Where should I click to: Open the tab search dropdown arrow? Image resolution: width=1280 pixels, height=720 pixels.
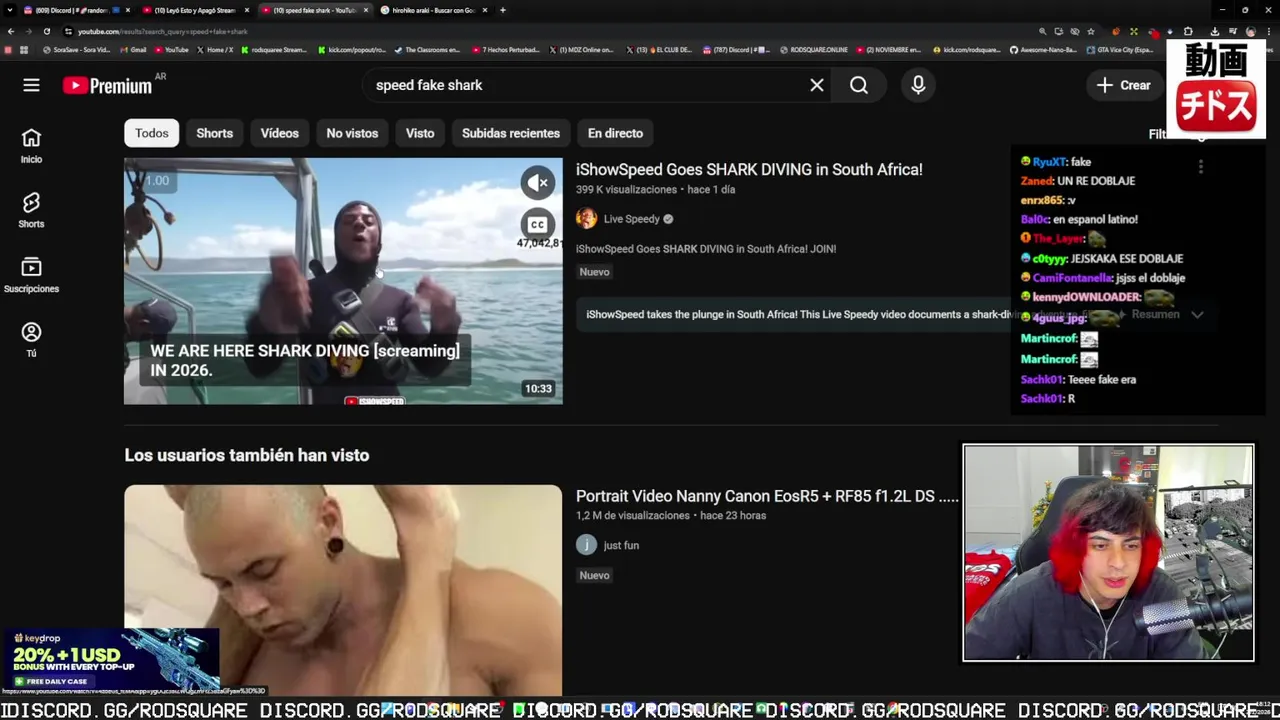tap(9, 10)
